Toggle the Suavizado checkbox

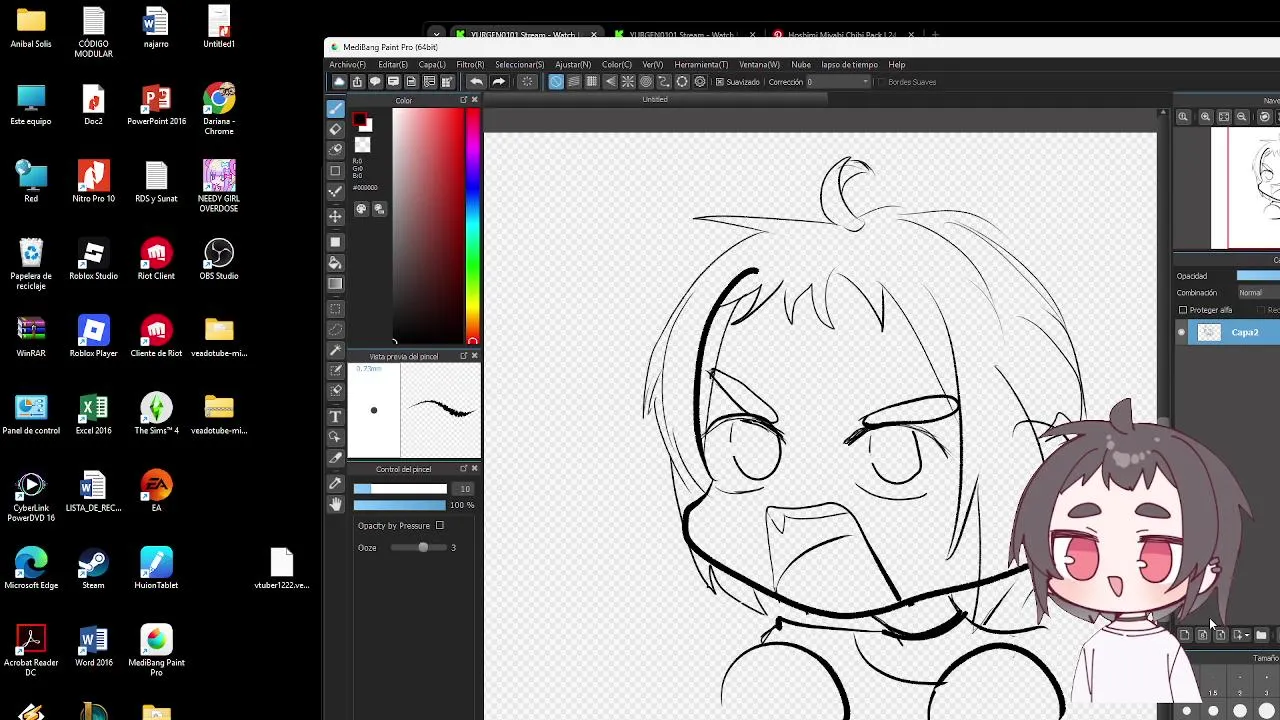720,82
